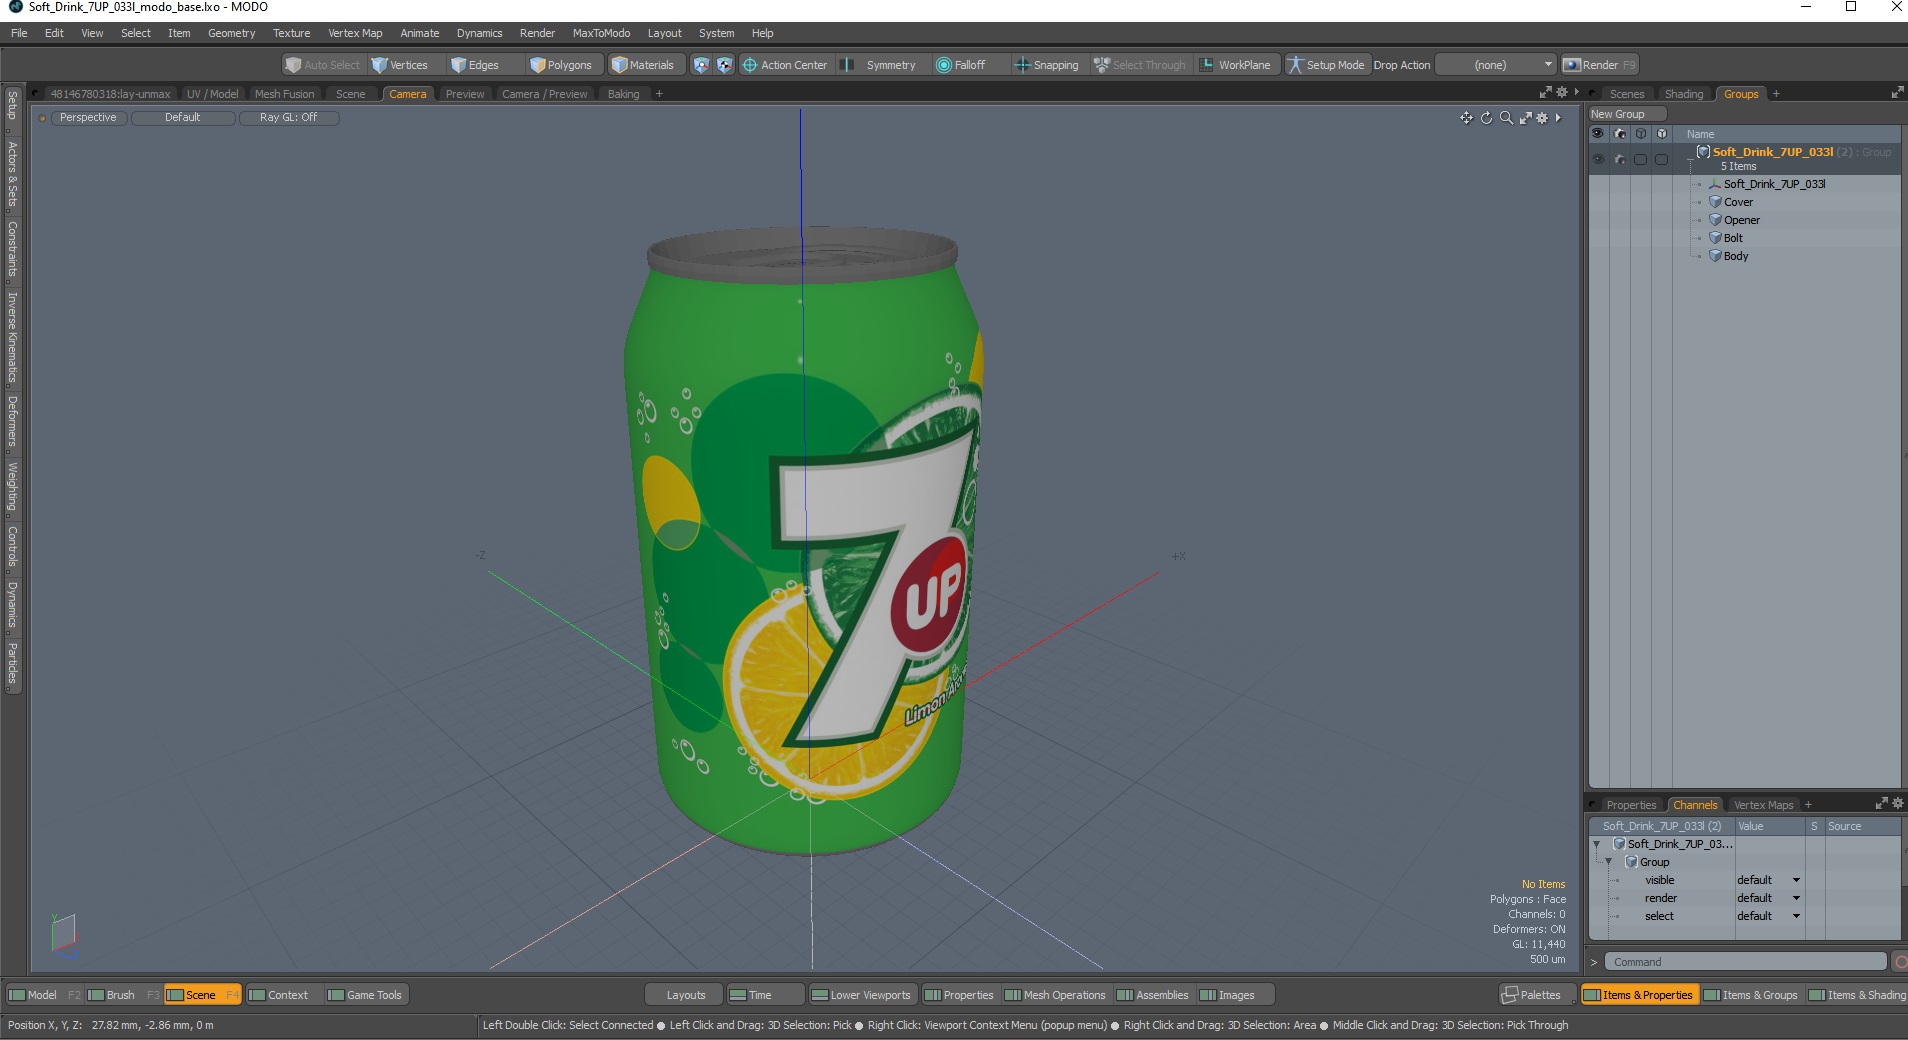This screenshot has width=1908, height=1040.
Task: Select the Cover mesh item
Action: pyautogui.click(x=1738, y=202)
